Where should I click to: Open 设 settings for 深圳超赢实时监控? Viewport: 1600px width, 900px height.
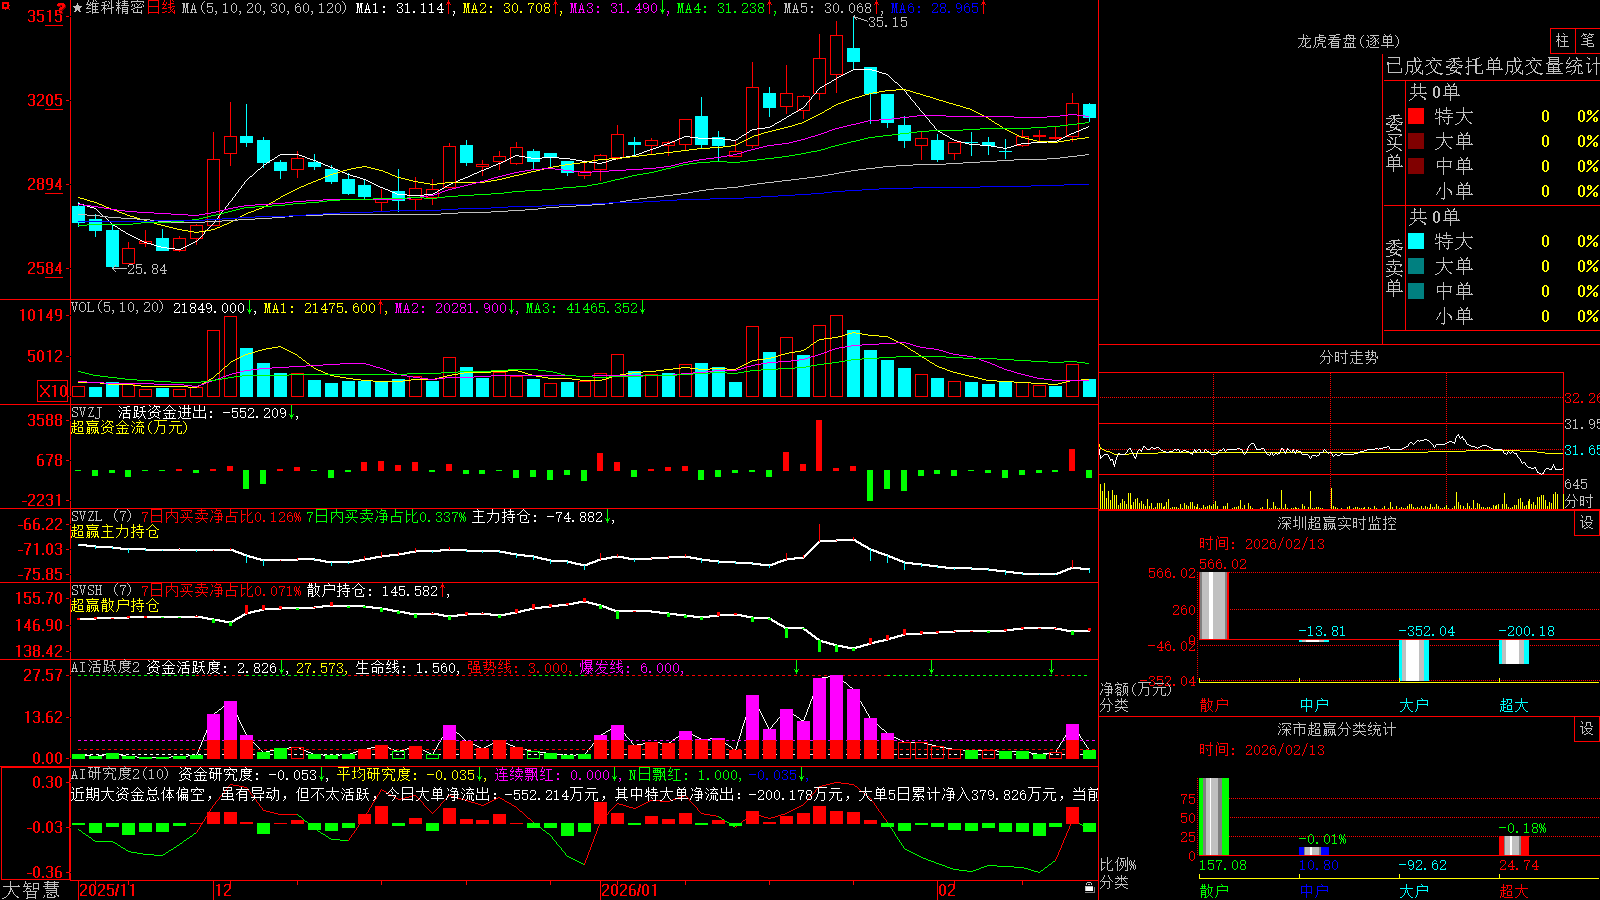[x=1586, y=523]
